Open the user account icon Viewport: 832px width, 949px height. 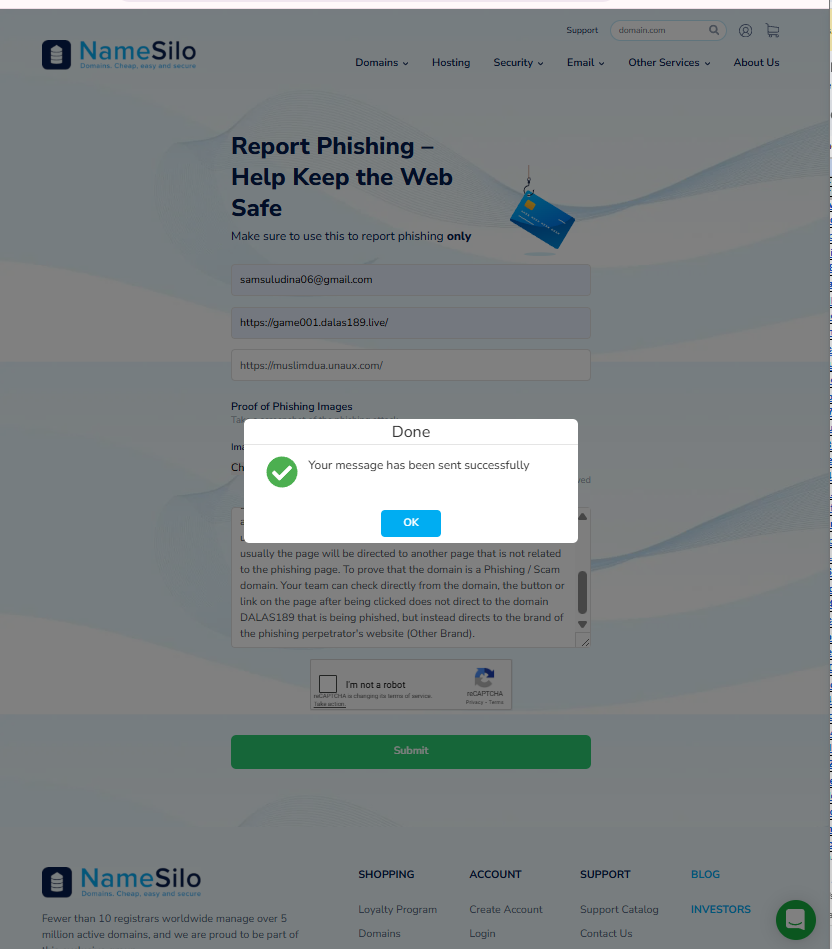[x=745, y=30]
